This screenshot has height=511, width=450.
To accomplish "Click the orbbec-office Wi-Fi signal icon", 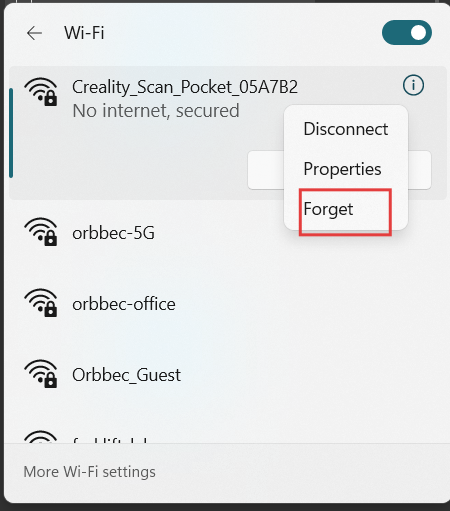I will [x=41, y=303].
